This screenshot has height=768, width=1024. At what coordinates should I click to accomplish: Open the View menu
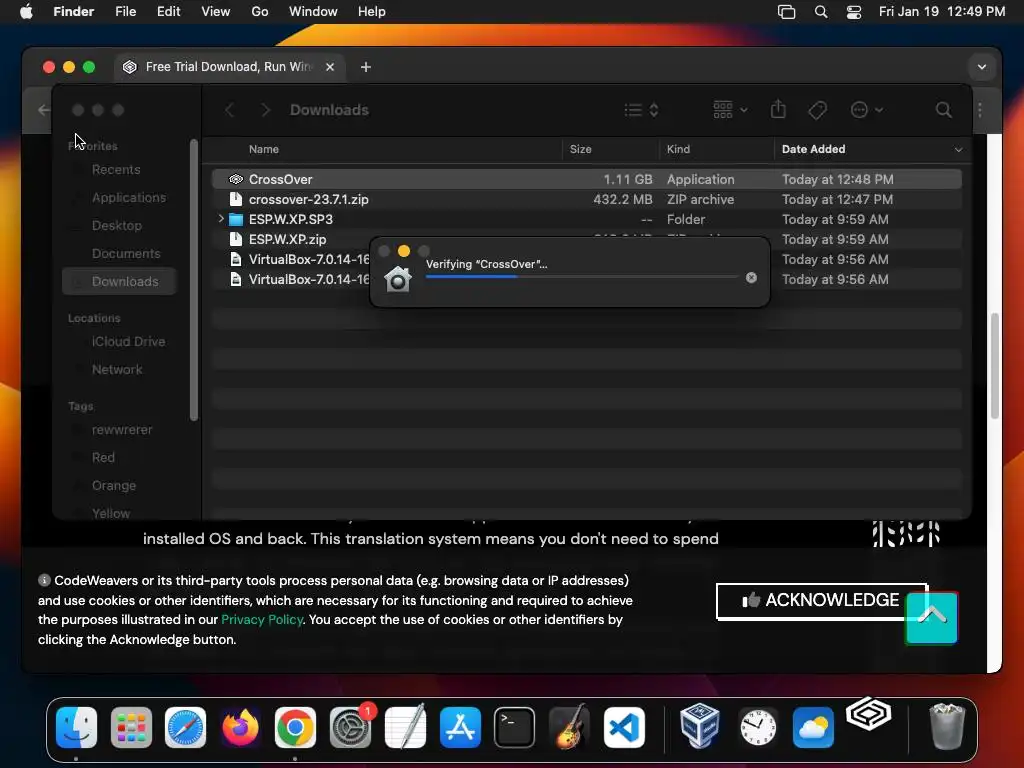coord(216,12)
